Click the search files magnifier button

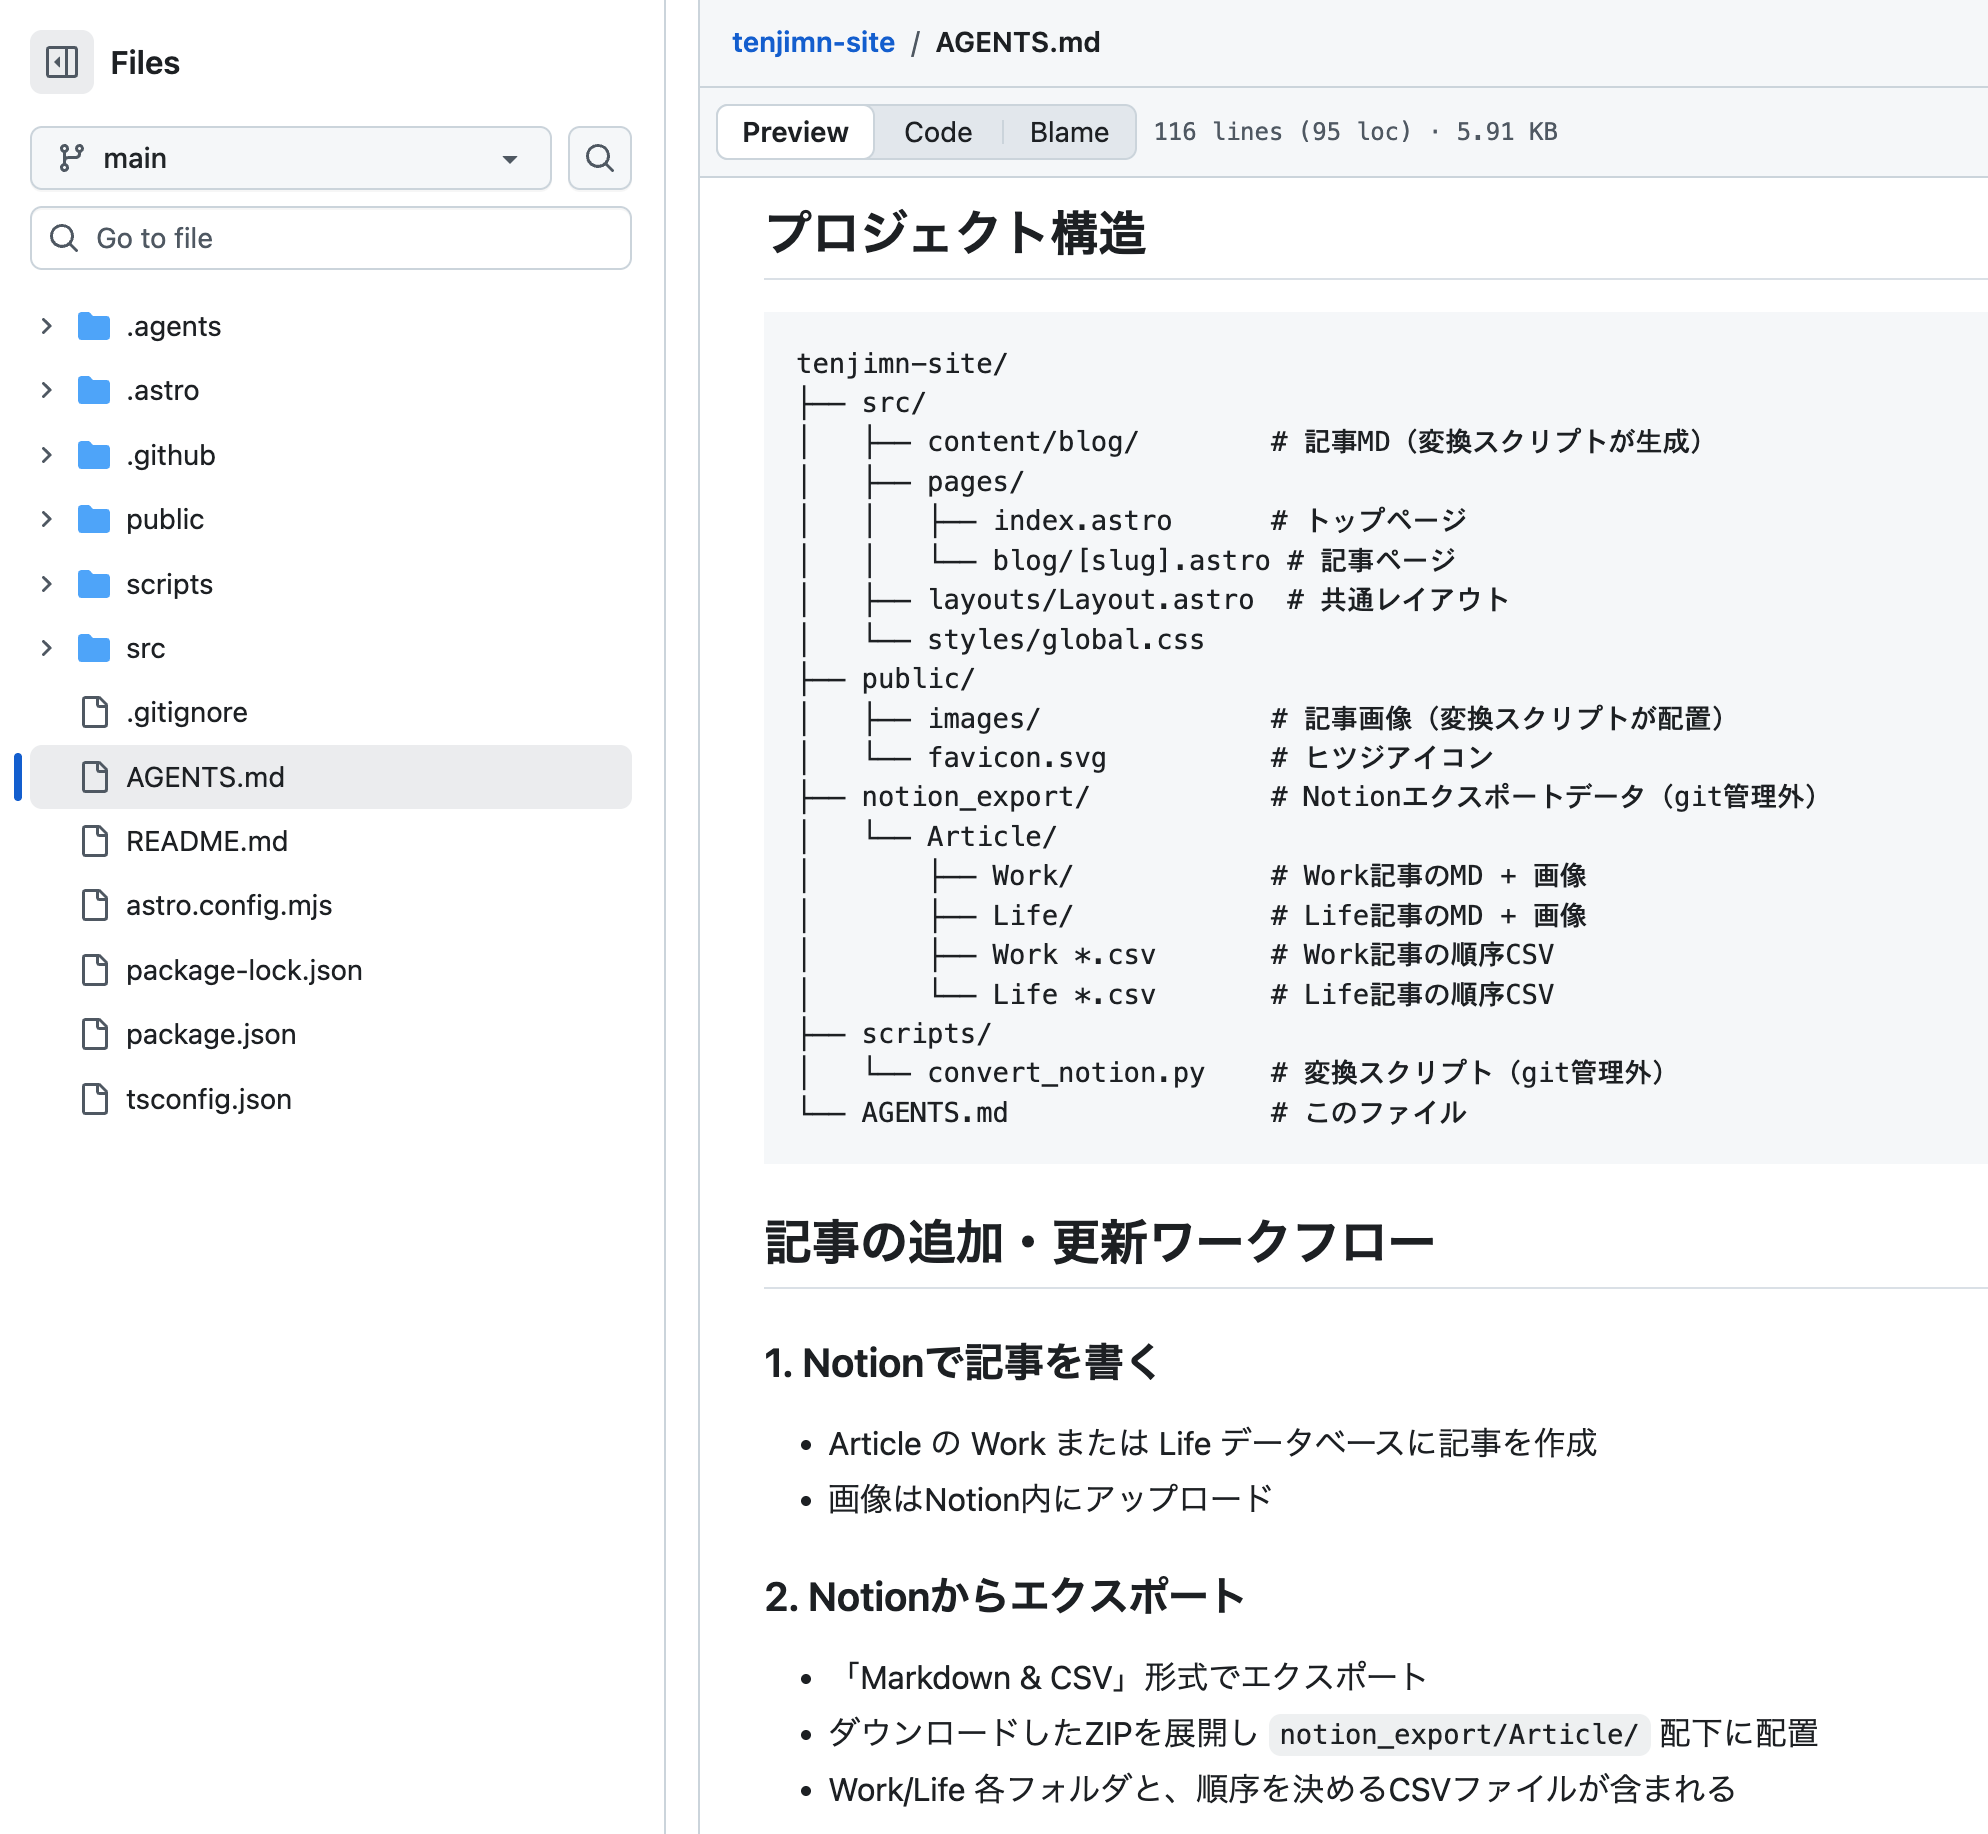point(599,158)
